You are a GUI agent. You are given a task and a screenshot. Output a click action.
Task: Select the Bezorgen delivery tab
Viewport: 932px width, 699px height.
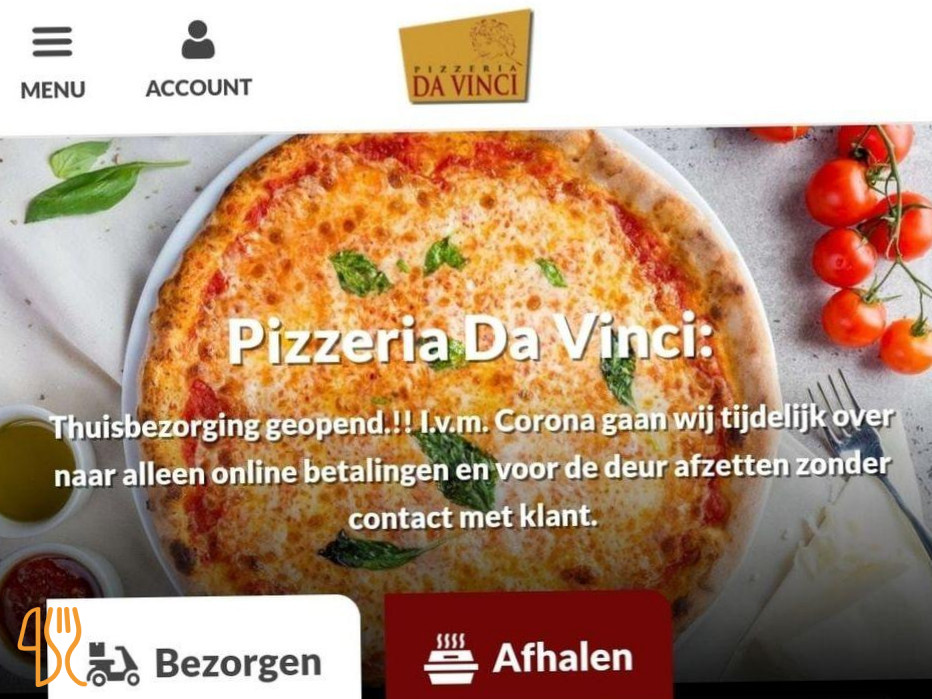click(204, 647)
